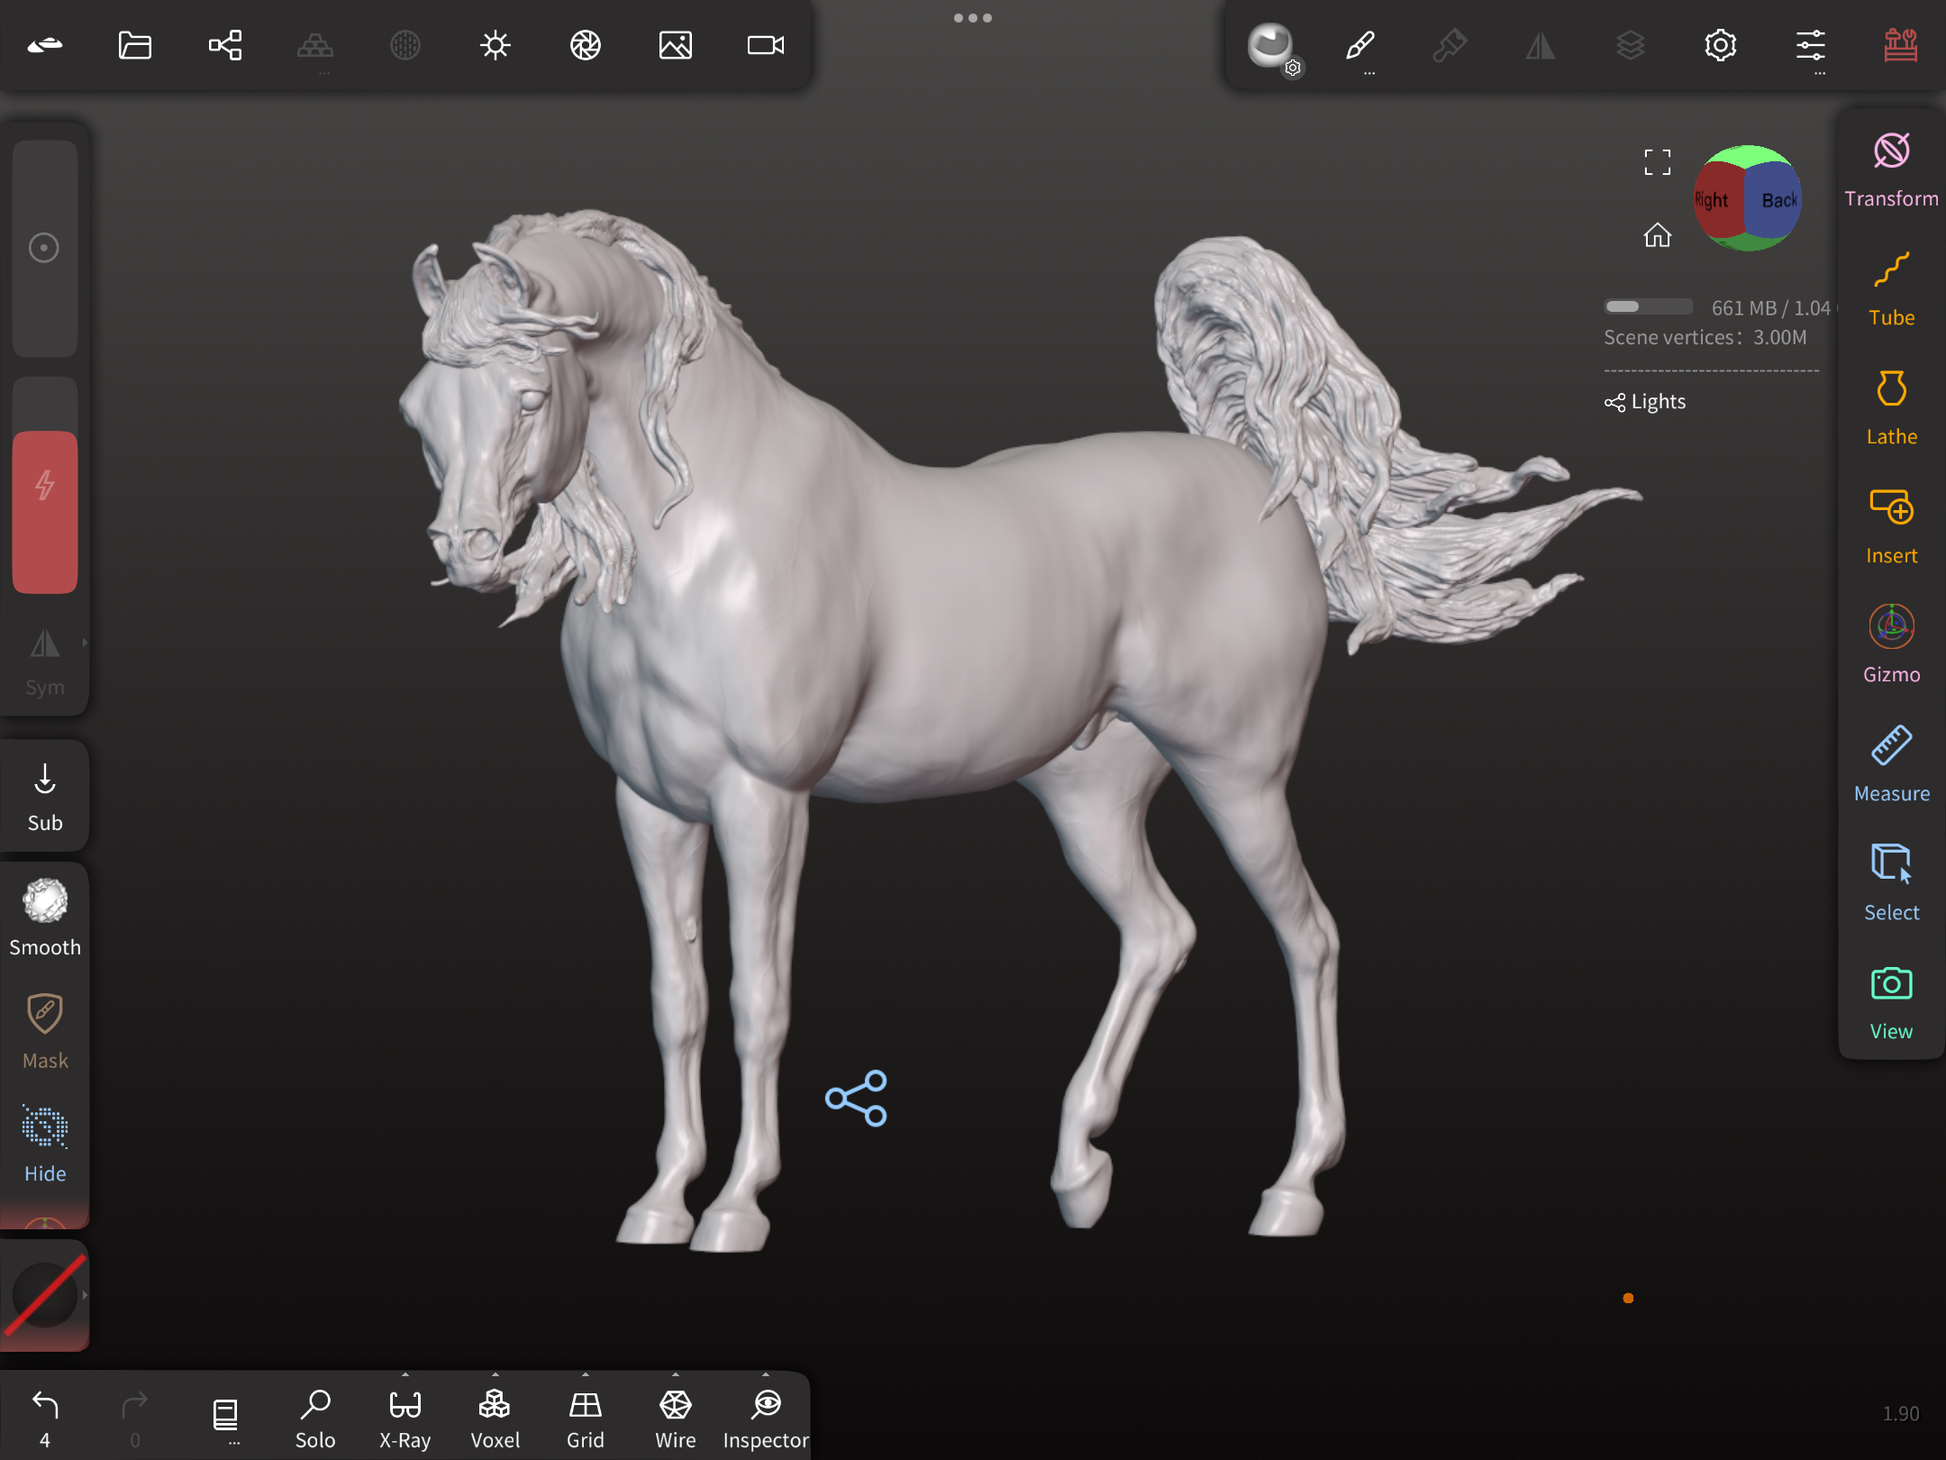Select the Tube tool
The height and width of the screenshot is (1460, 1946).
tap(1890, 288)
